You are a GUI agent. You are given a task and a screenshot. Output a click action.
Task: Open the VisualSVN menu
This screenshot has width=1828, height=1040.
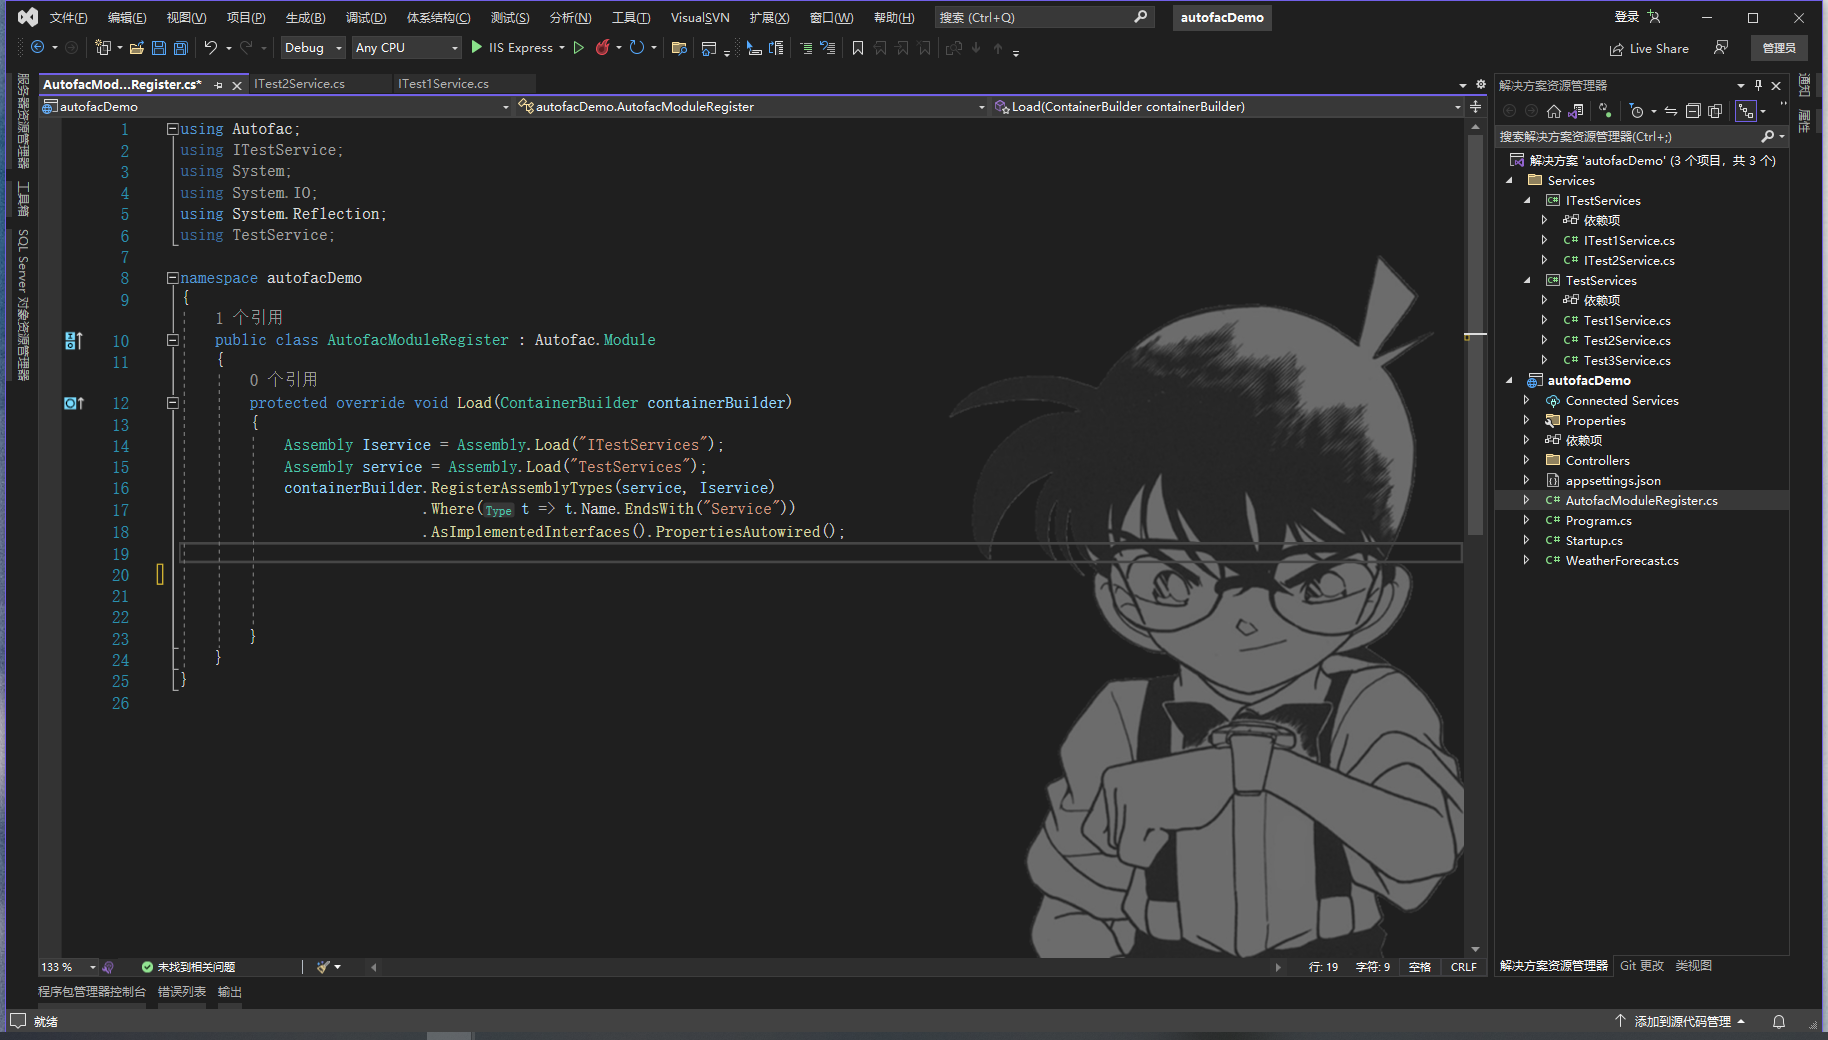(x=700, y=17)
